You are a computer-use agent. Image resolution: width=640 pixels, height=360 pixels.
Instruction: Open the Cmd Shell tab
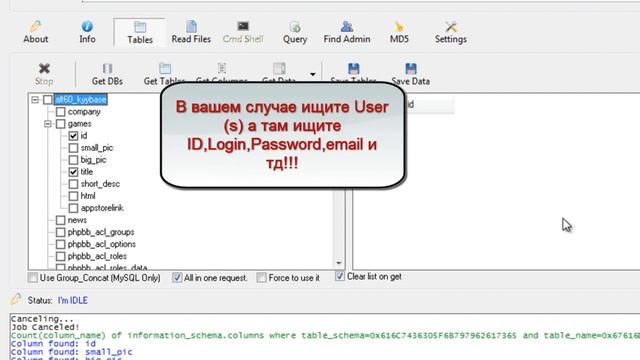[243, 32]
